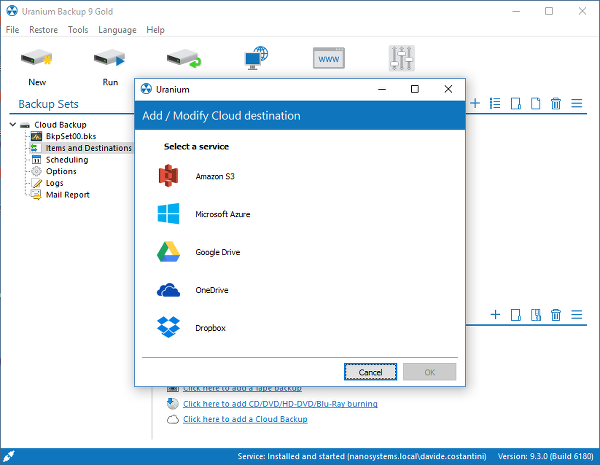
Task: Select the Microsoft Azure logo
Action: 168,214
